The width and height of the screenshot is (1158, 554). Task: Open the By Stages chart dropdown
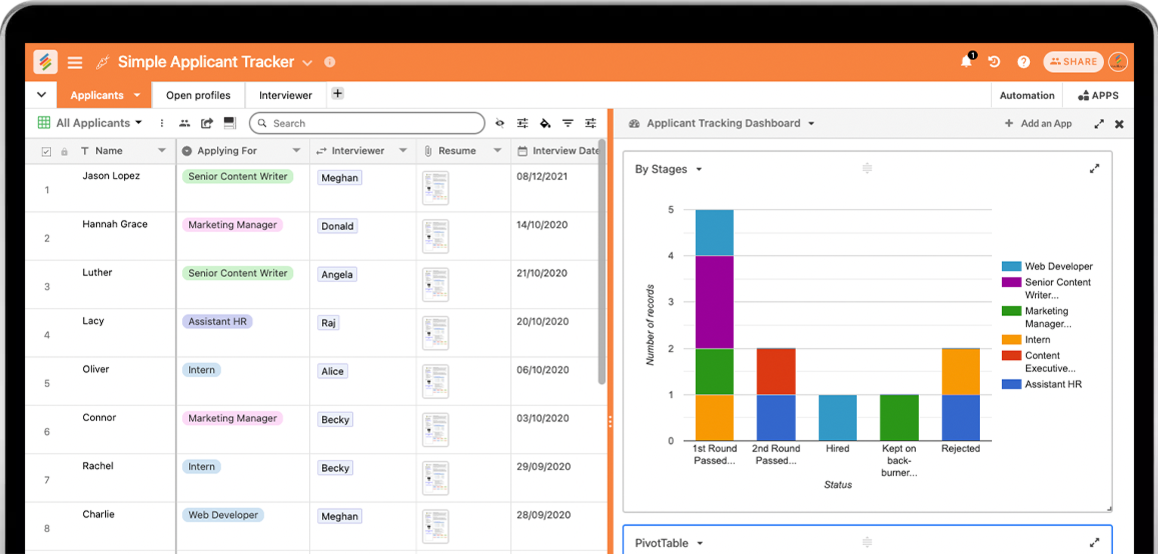tap(699, 170)
